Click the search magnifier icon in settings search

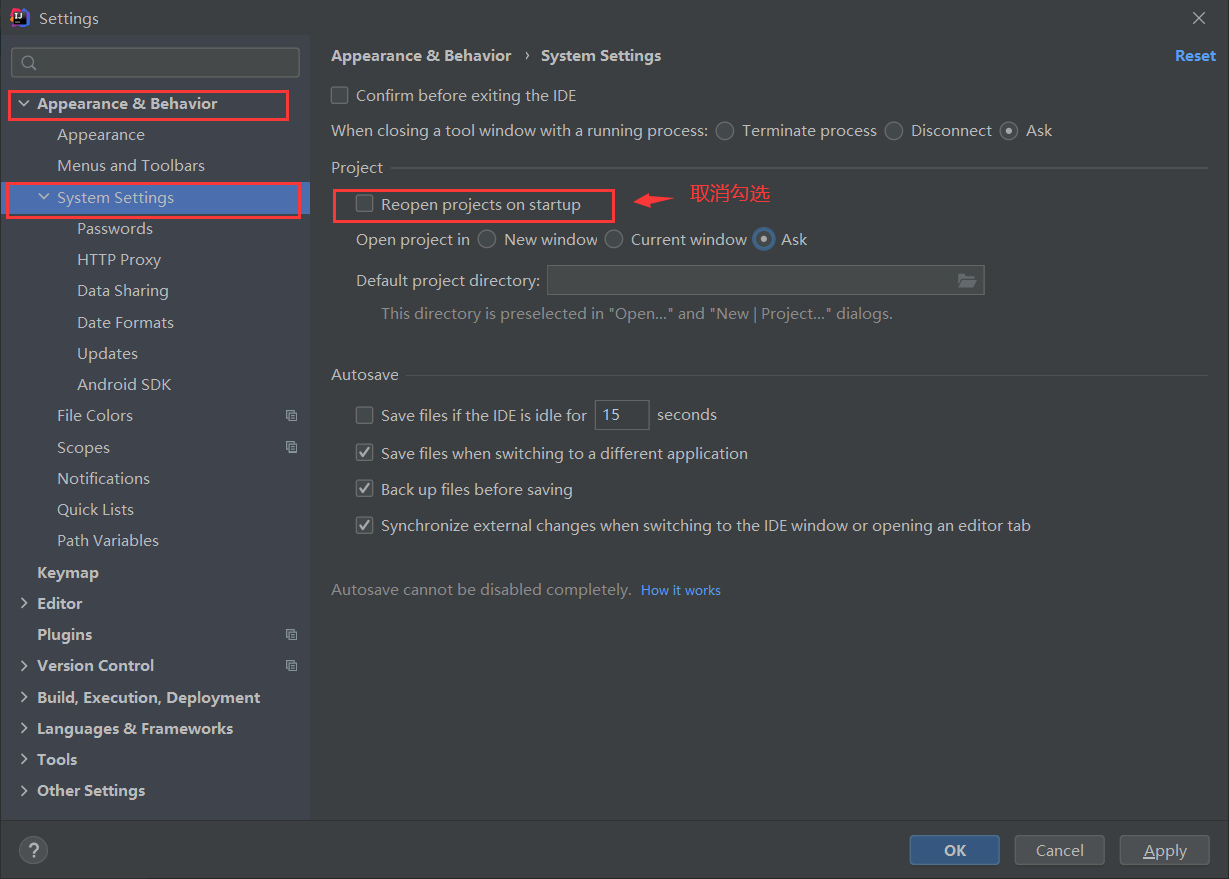(29, 63)
